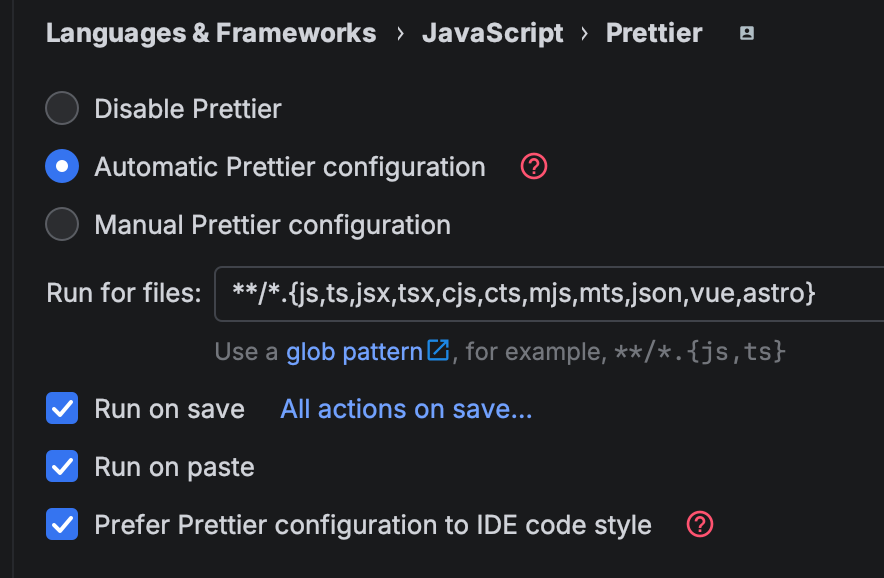This screenshot has width=884, height=578.
Task: Click the Prettier breadcrumb title
Action: click(654, 33)
